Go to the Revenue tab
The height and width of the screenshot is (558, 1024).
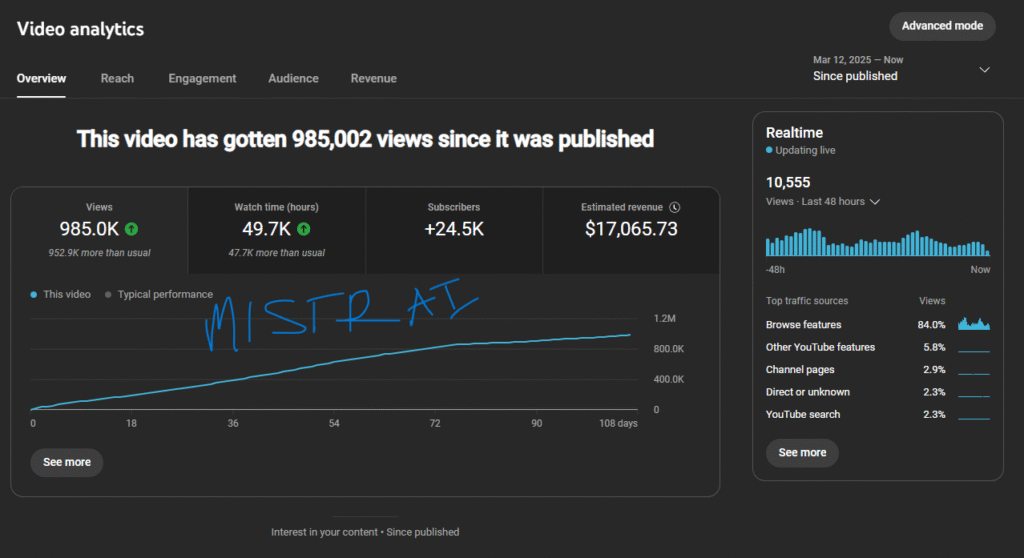coord(374,78)
